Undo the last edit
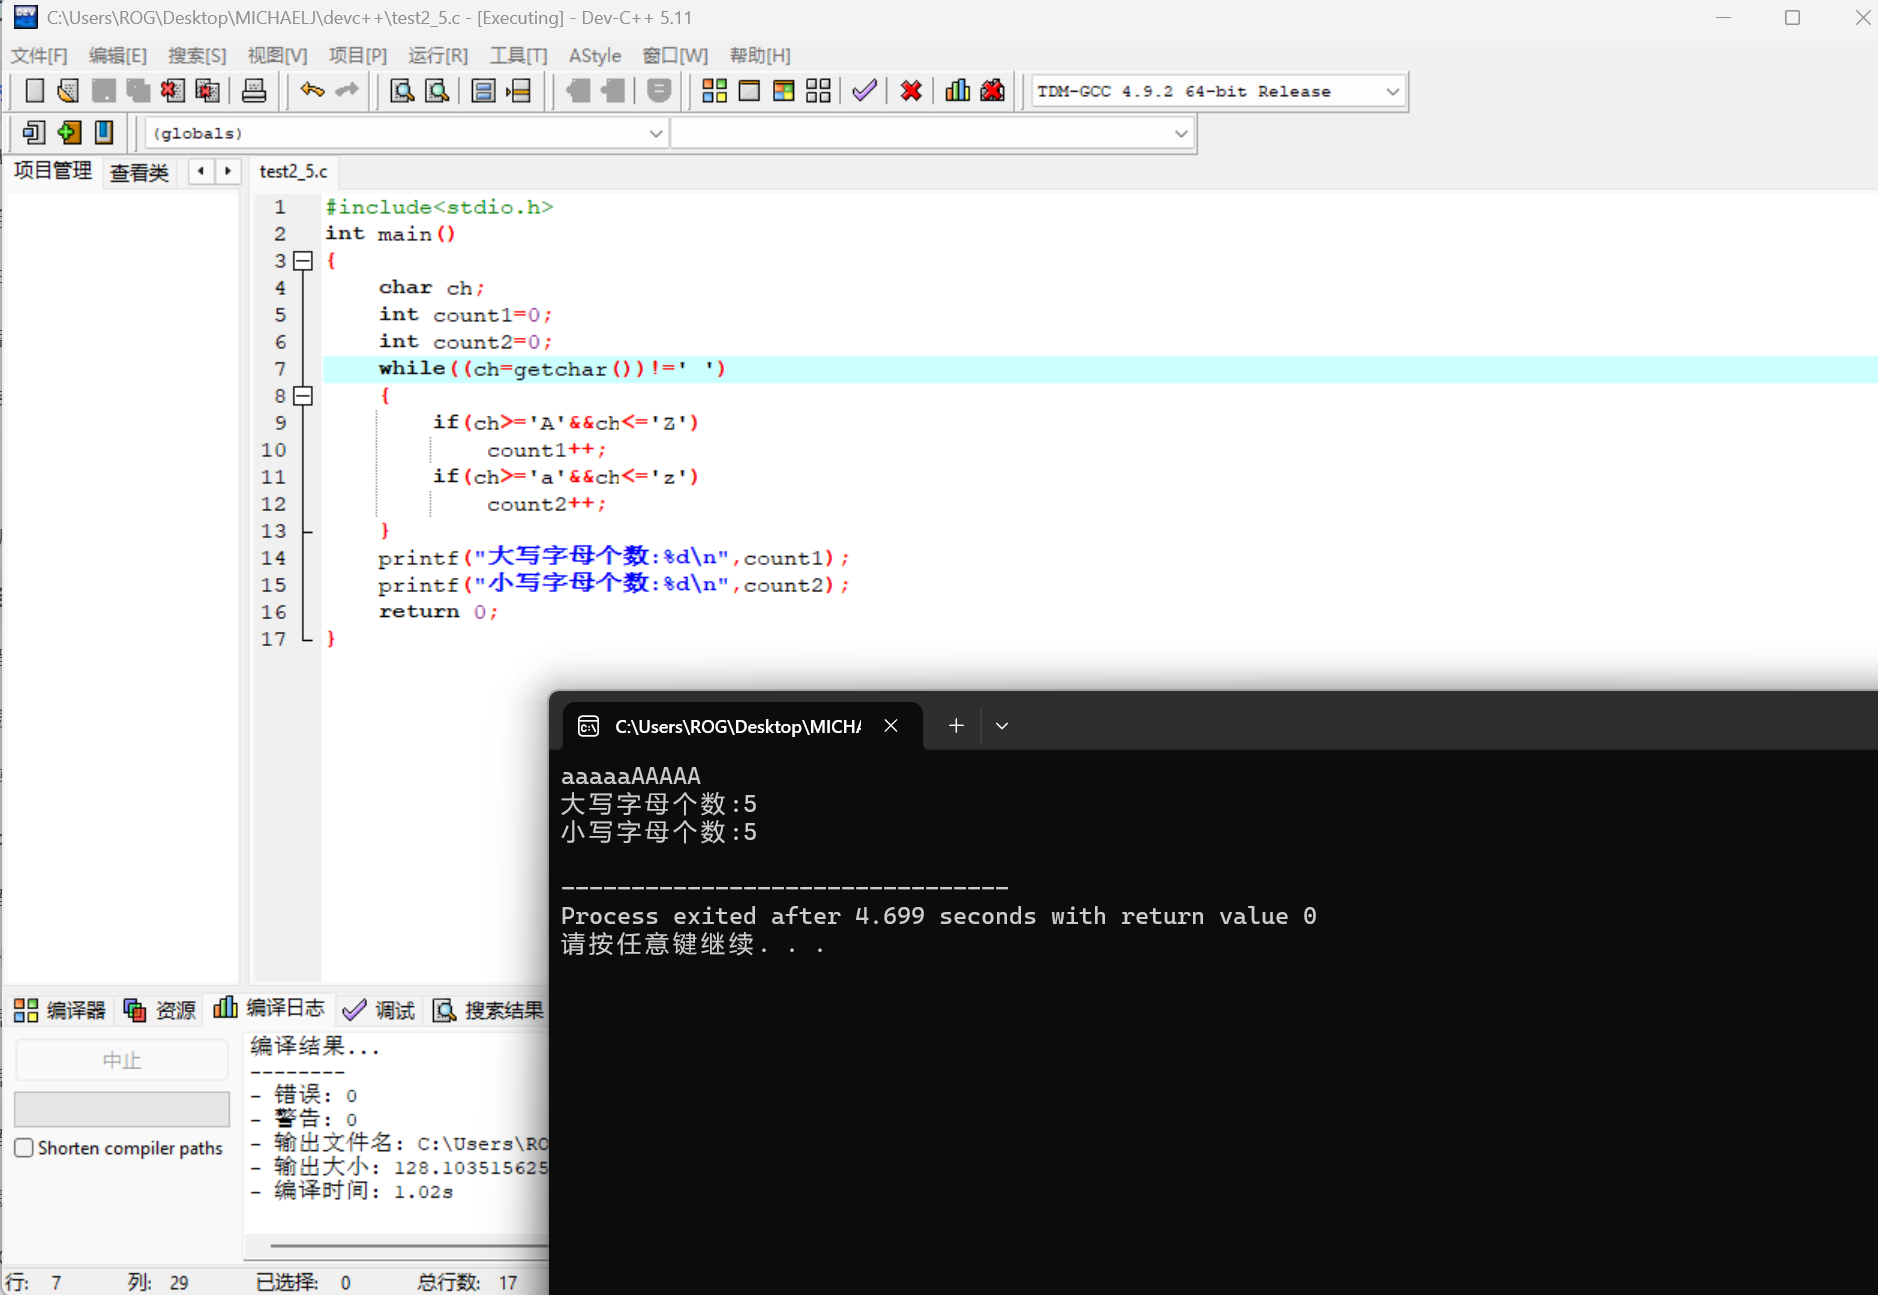This screenshot has width=1878, height=1295. click(312, 91)
